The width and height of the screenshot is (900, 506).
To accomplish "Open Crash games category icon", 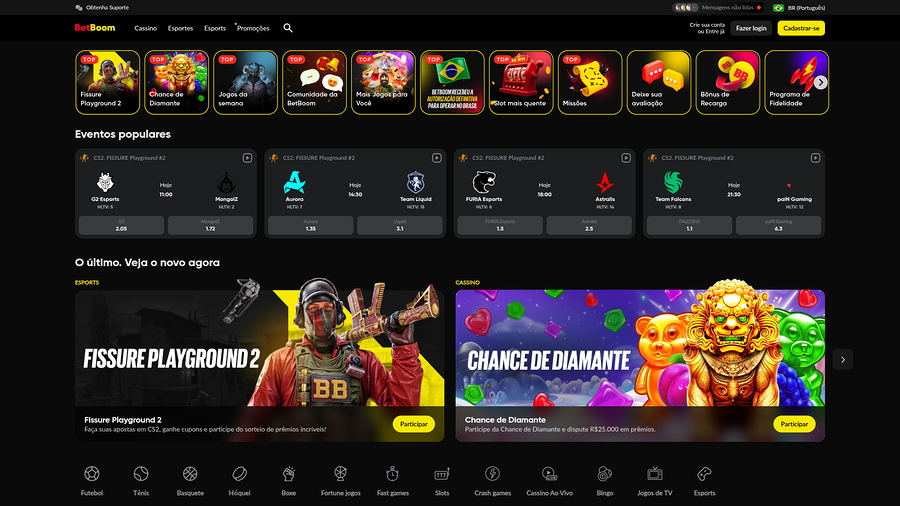I will 492,474.
